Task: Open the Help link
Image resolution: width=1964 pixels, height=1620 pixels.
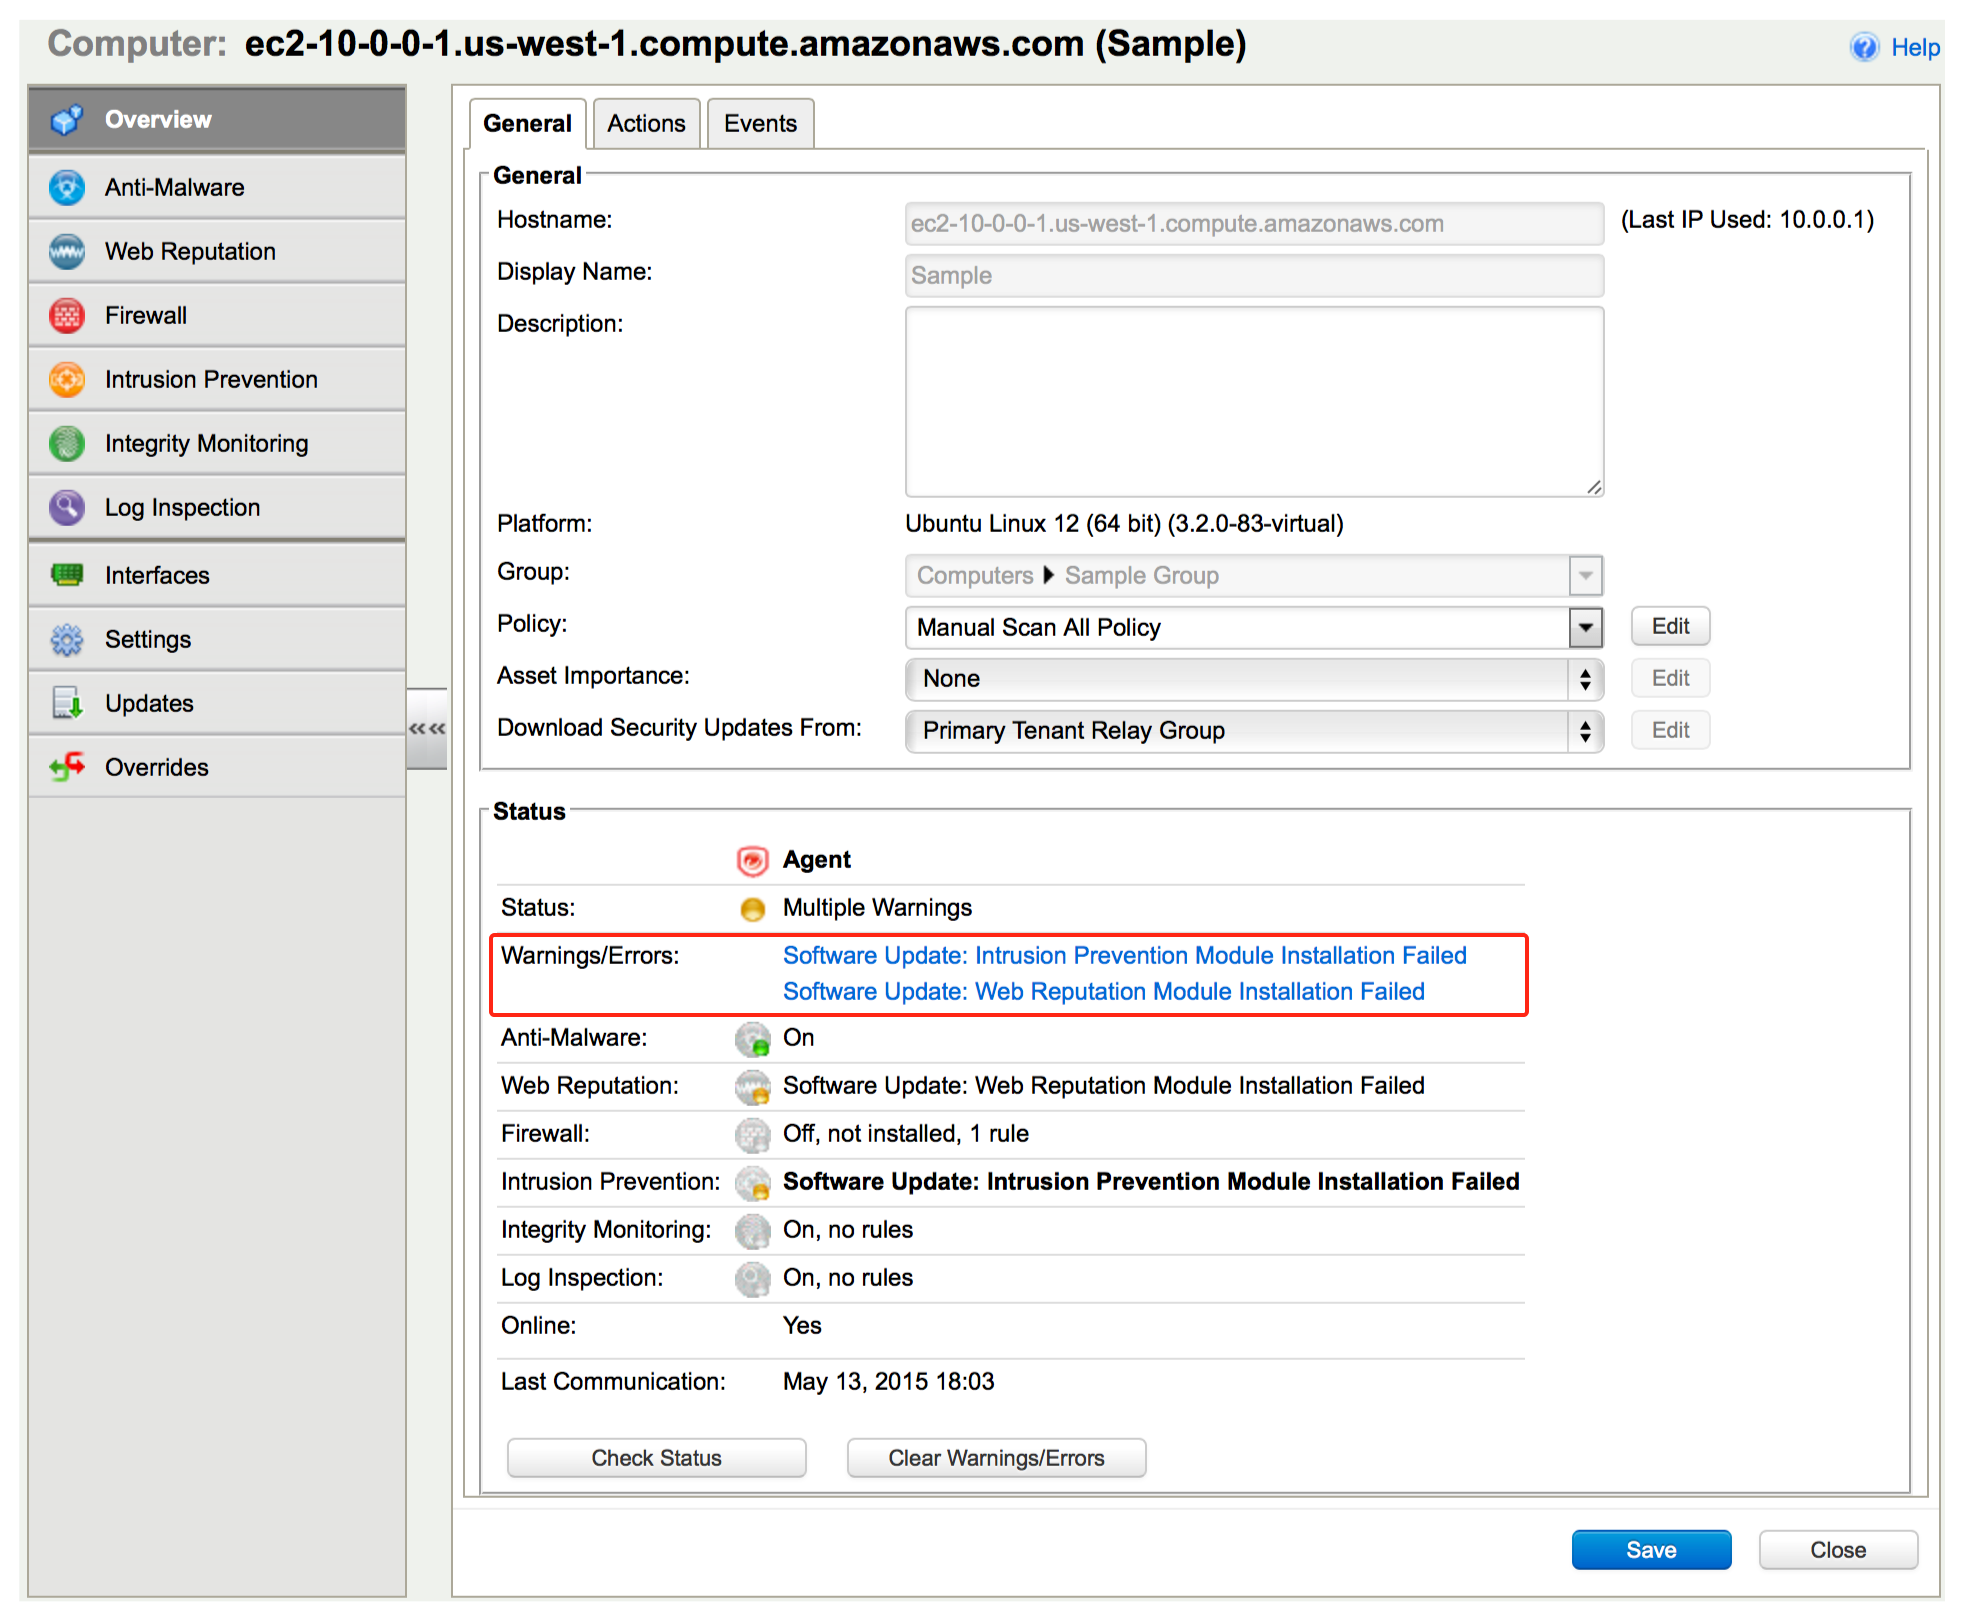Action: [1915, 47]
